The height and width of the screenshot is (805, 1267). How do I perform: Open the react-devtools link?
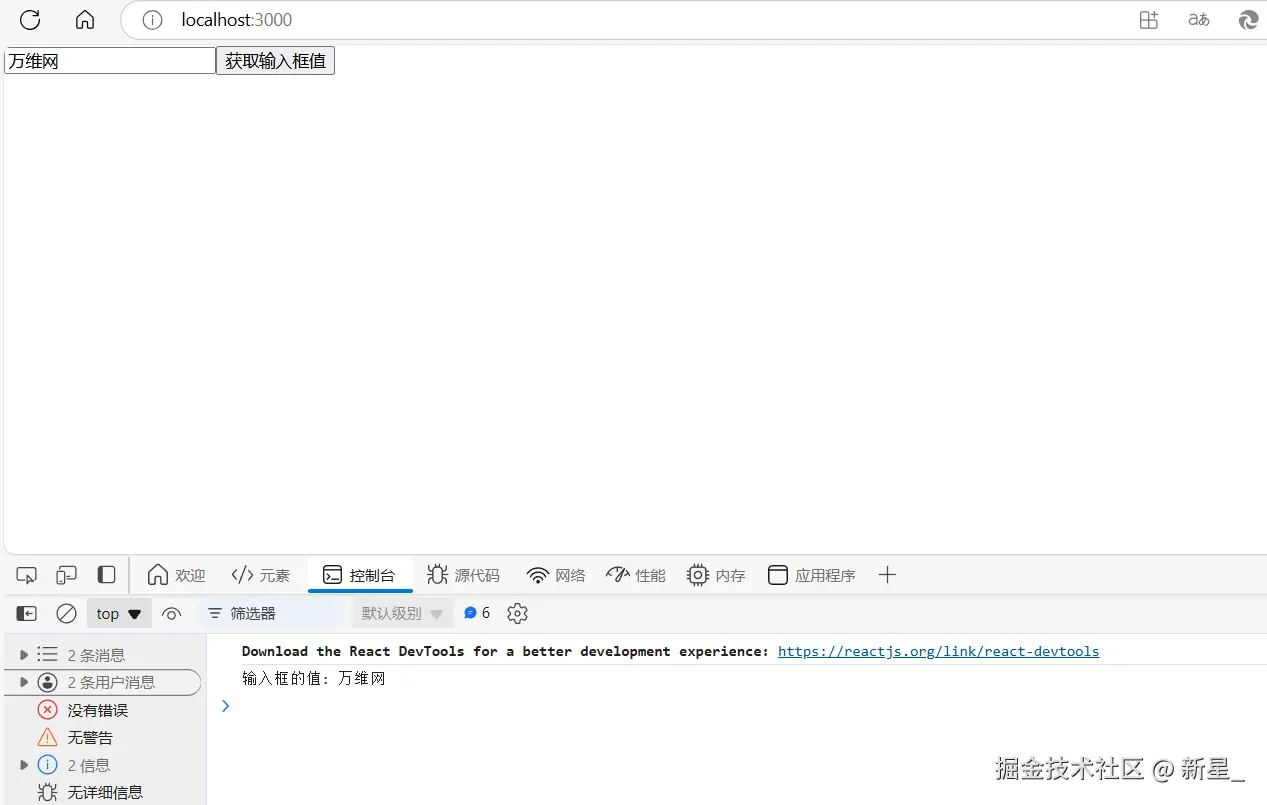pos(938,651)
